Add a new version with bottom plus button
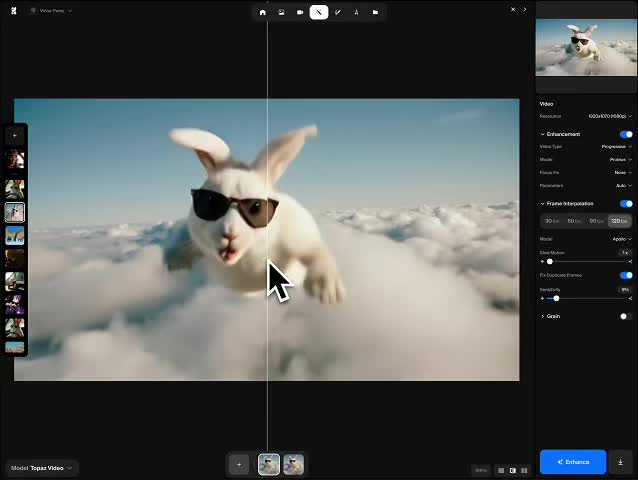Screen dimensions: 638x480 click(x=239, y=464)
